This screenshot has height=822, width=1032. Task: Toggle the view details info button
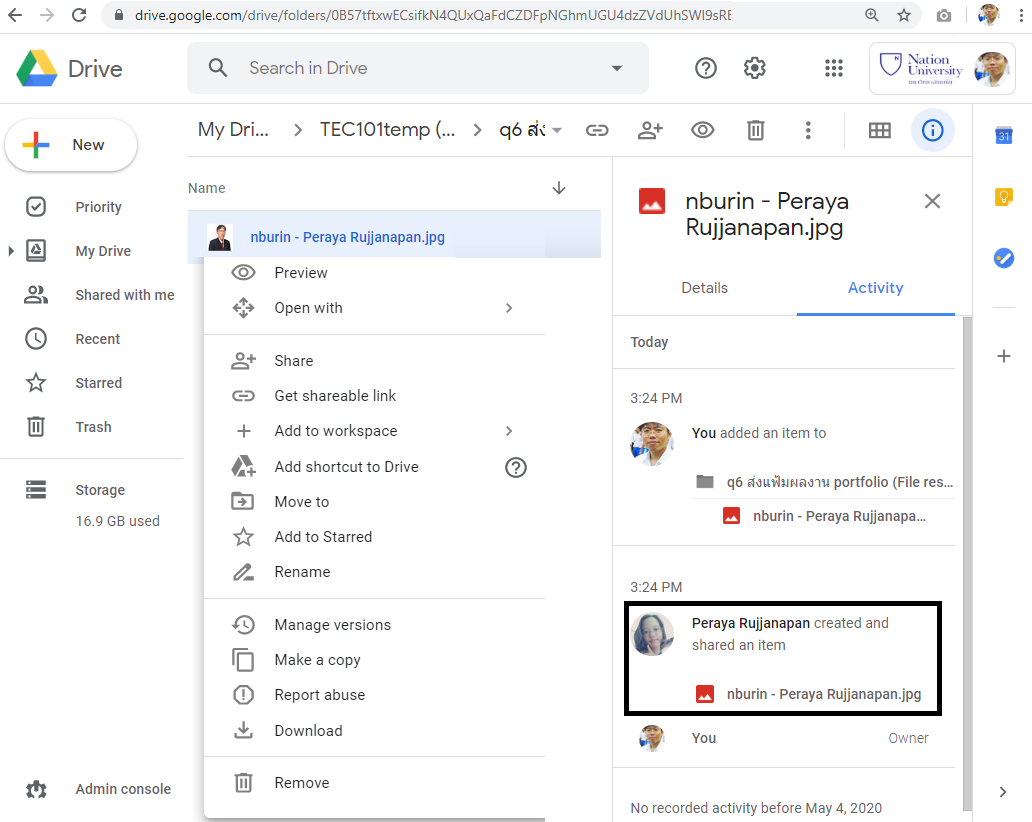coord(932,130)
